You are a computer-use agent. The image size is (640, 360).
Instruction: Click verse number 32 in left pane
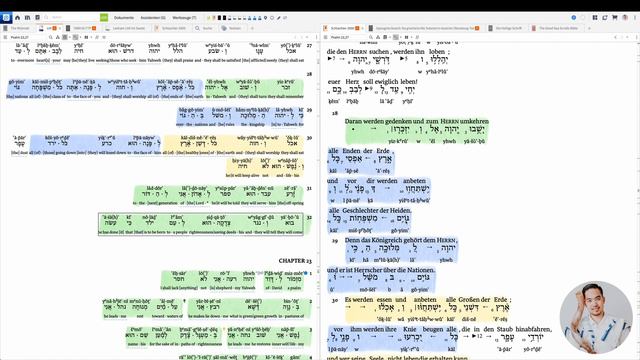point(309,218)
